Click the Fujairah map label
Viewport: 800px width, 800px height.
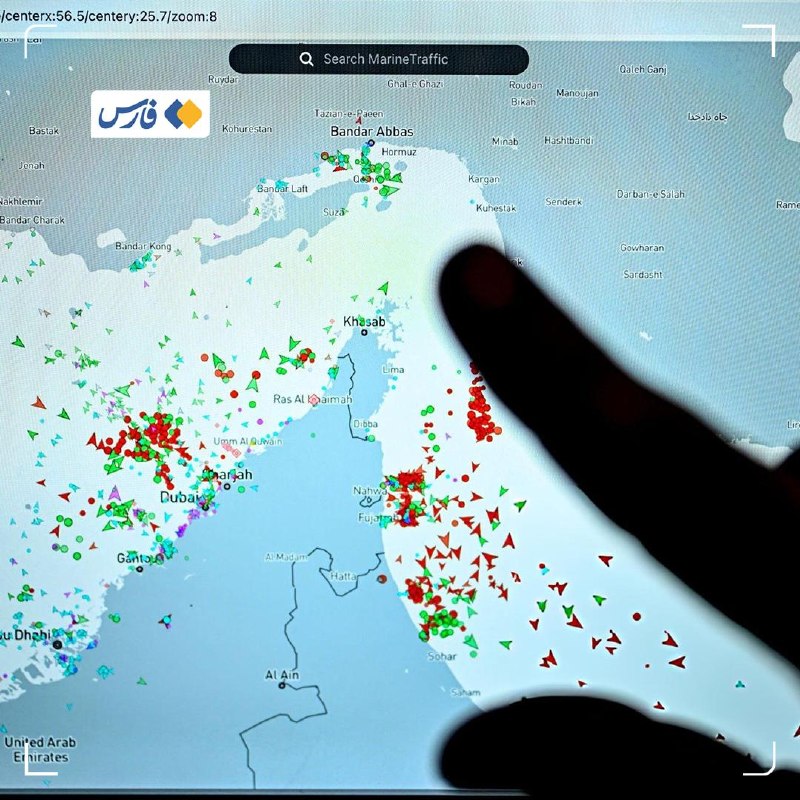(x=377, y=518)
